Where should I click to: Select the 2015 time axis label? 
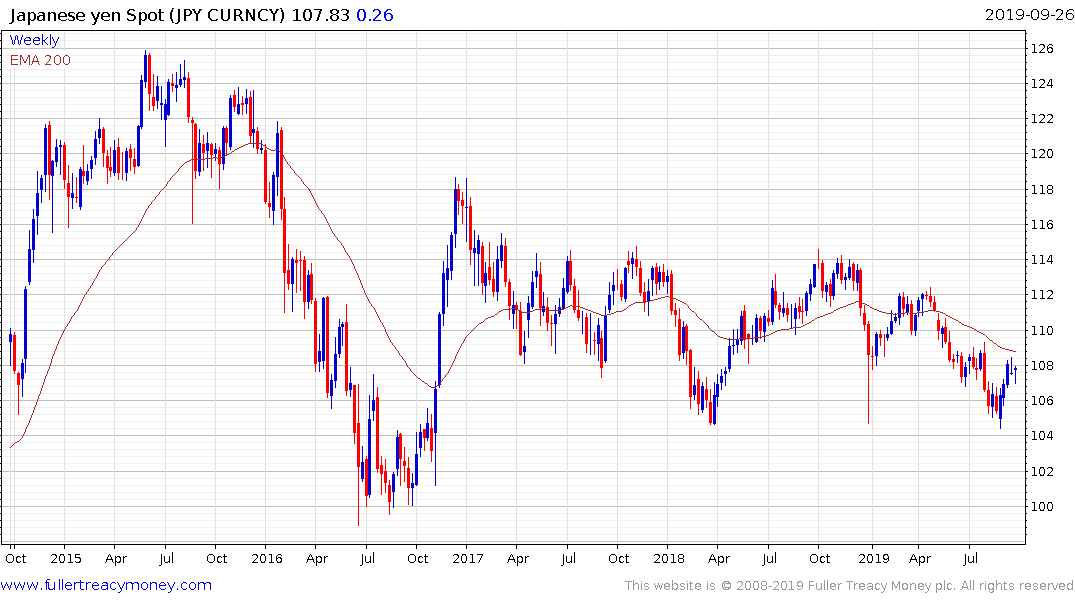[65, 558]
